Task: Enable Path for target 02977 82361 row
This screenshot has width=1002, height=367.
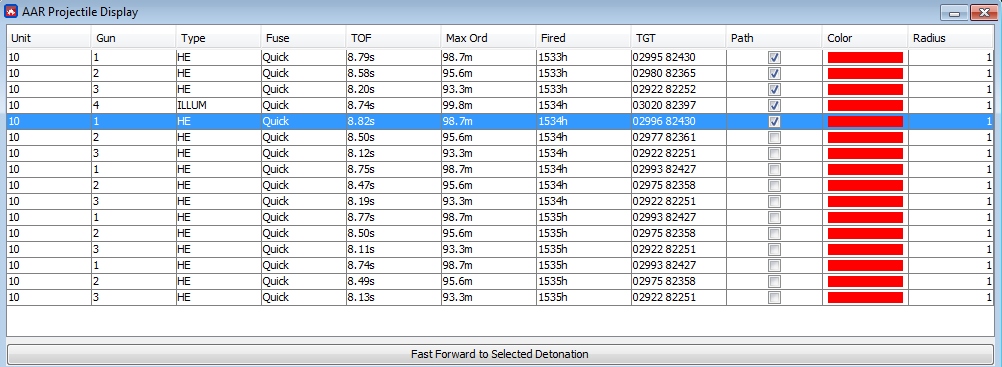Action: click(x=775, y=137)
